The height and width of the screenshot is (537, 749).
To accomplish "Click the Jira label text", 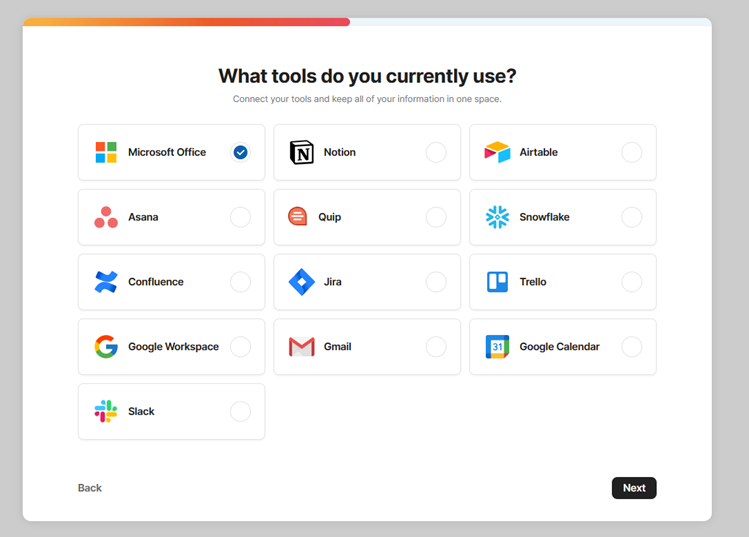I will pyautogui.click(x=332, y=282).
